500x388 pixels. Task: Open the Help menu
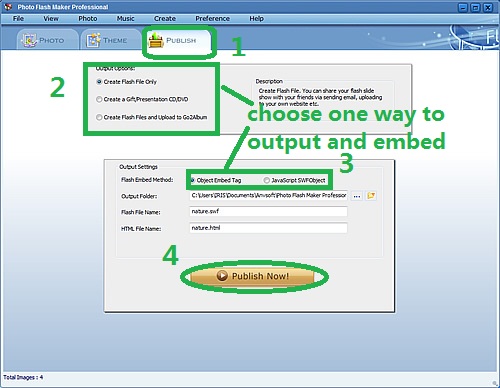click(x=256, y=19)
